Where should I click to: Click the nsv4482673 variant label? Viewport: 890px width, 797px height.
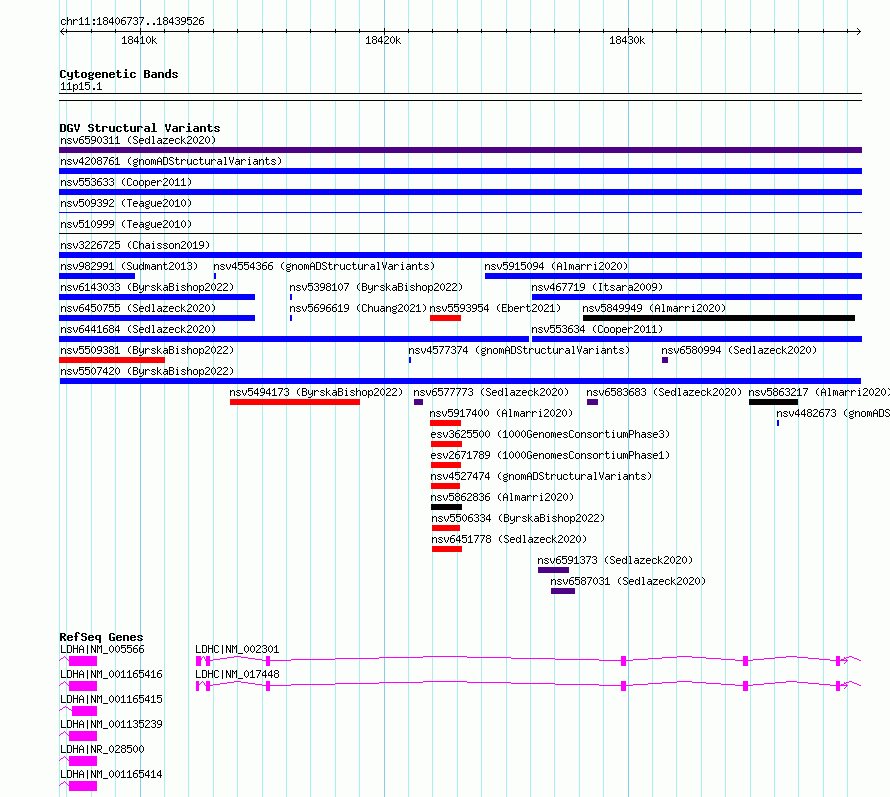pyautogui.click(x=833, y=413)
